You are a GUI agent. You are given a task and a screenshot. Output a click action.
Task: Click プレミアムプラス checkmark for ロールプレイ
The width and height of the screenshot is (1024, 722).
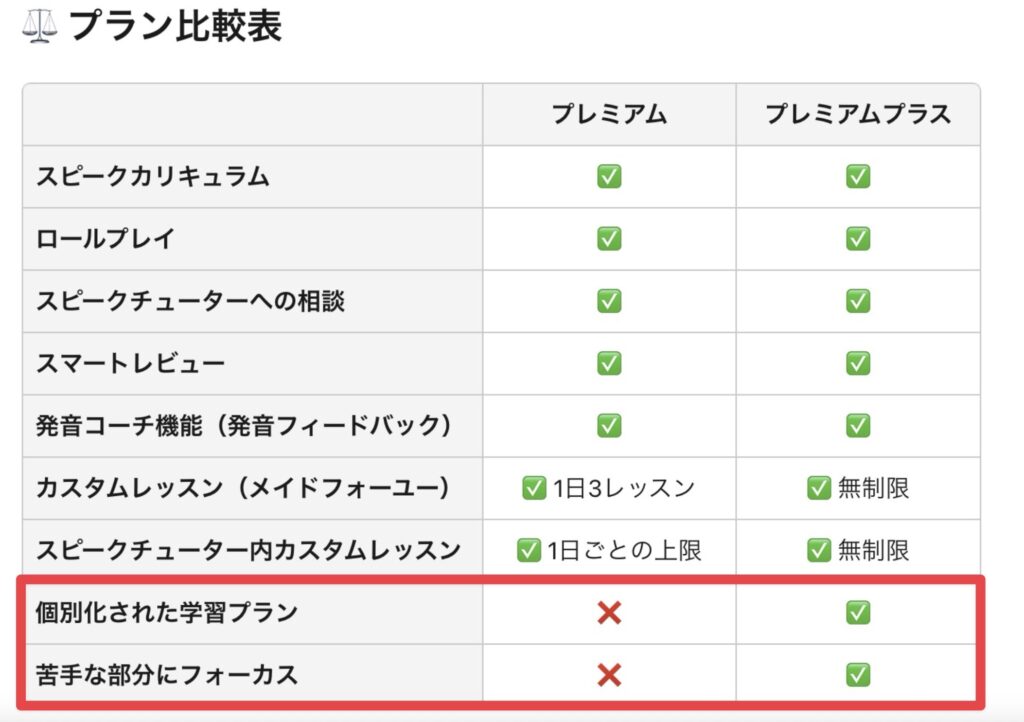pyautogui.click(x=858, y=239)
